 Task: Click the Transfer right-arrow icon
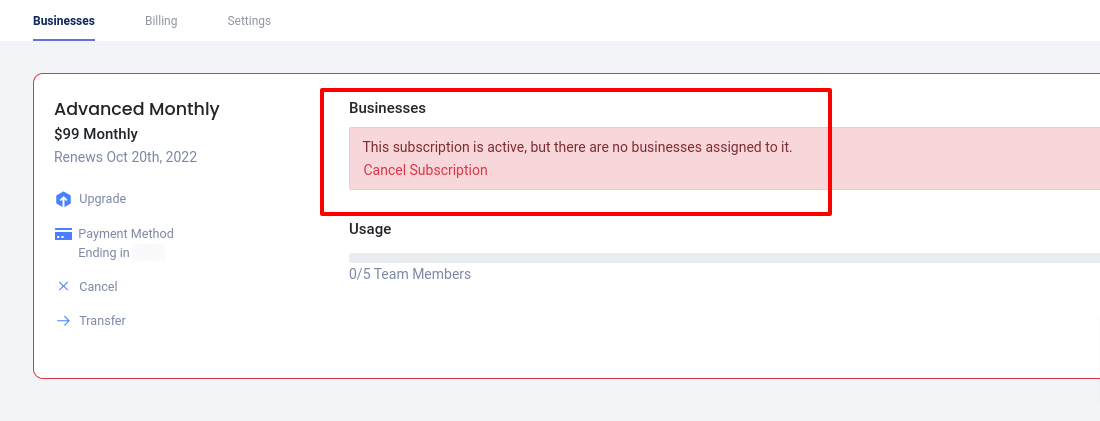point(63,321)
